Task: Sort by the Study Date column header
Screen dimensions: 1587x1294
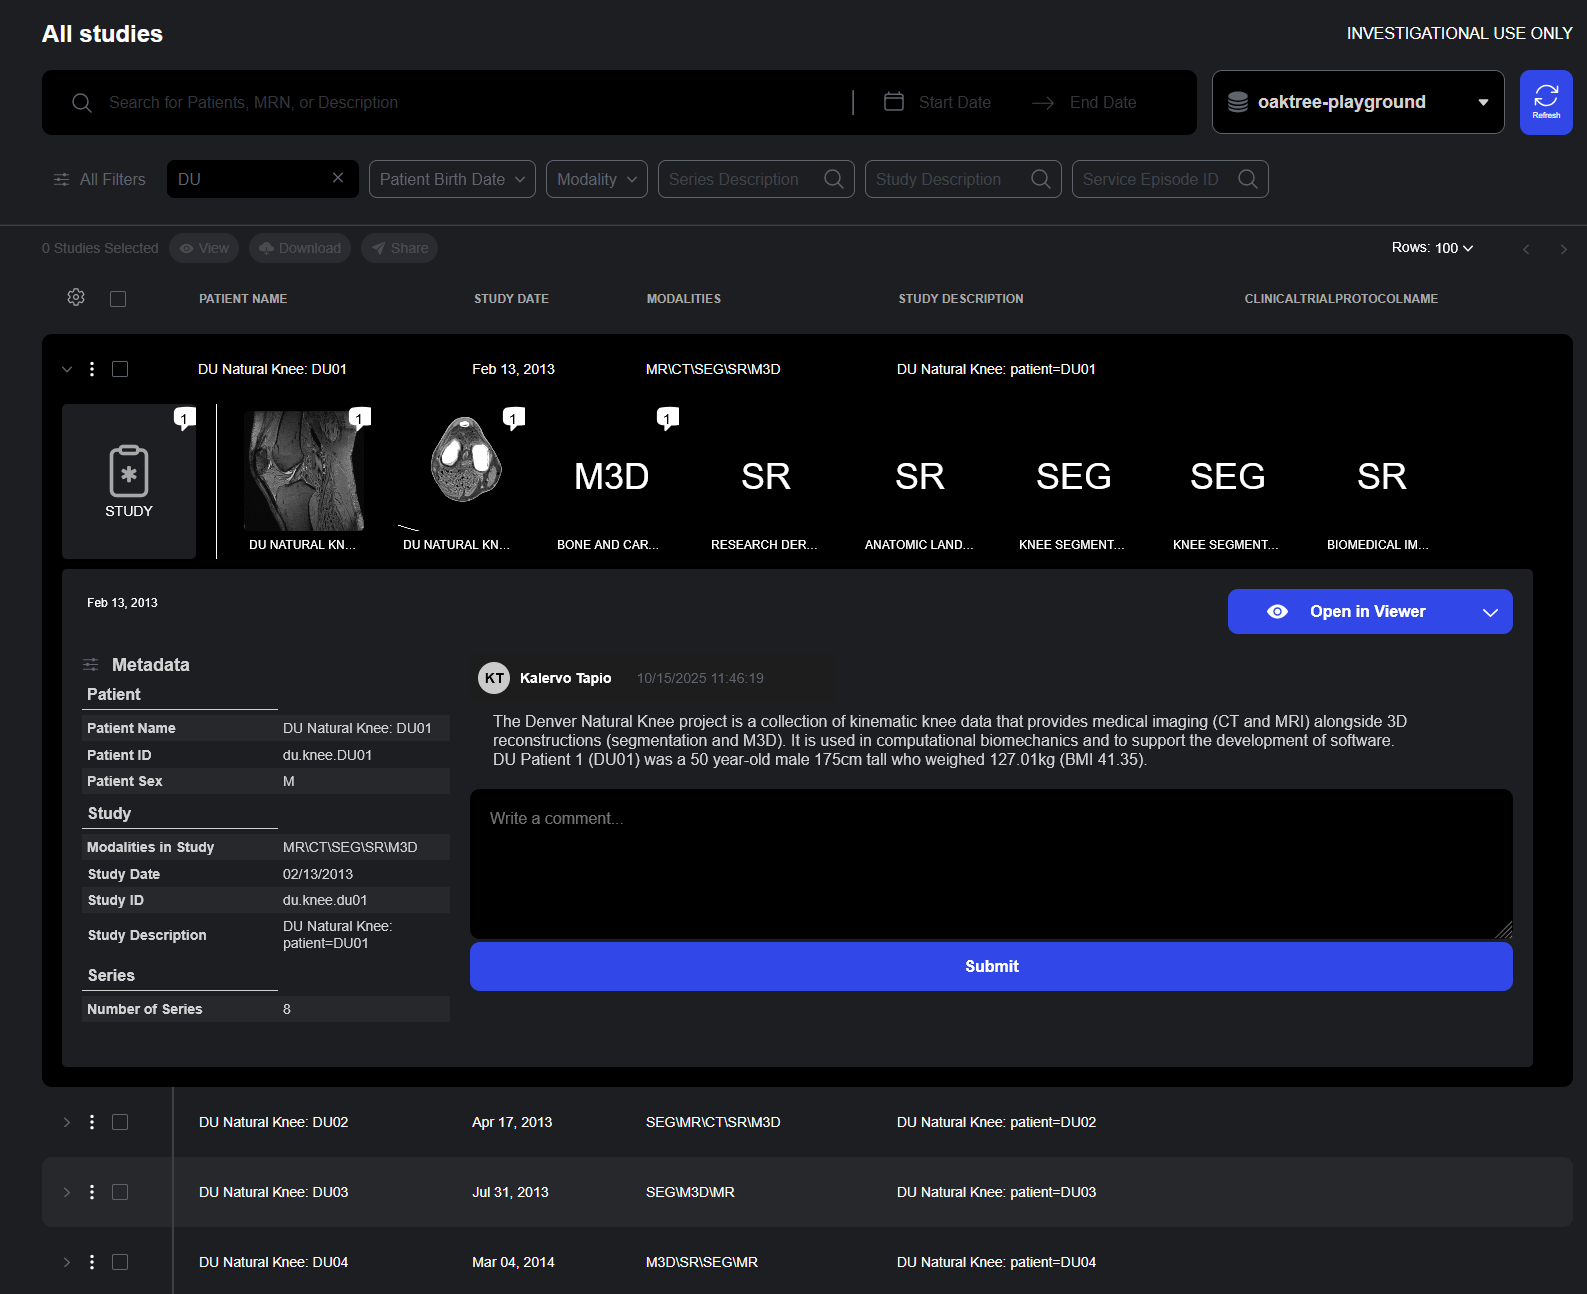Action: point(511,299)
